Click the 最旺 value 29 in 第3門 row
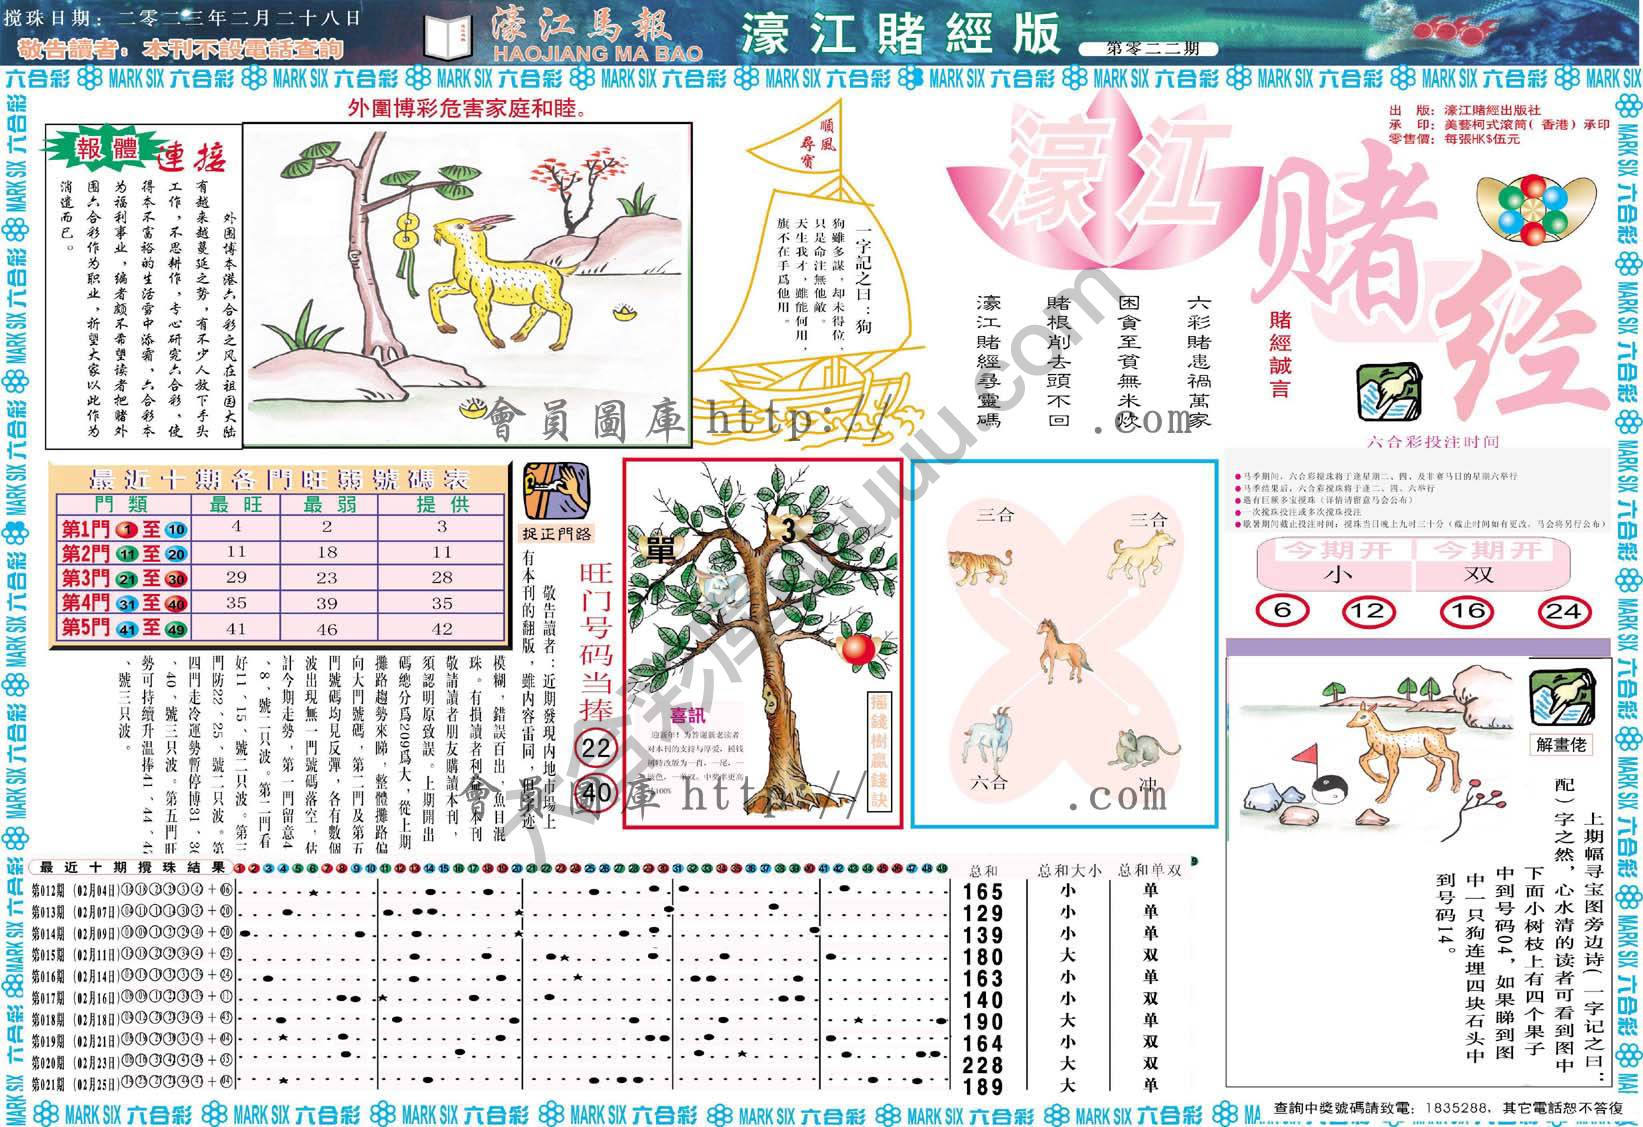This screenshot has height=1127, width=1643. pos(236,578)
